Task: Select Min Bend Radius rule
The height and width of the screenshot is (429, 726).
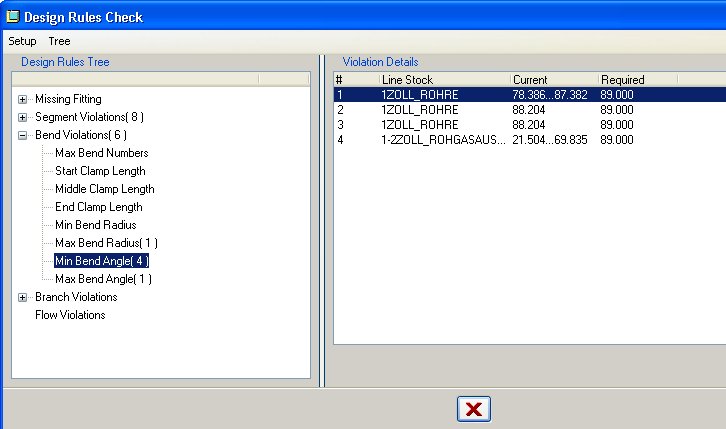Action: click(x=95, y=225)
